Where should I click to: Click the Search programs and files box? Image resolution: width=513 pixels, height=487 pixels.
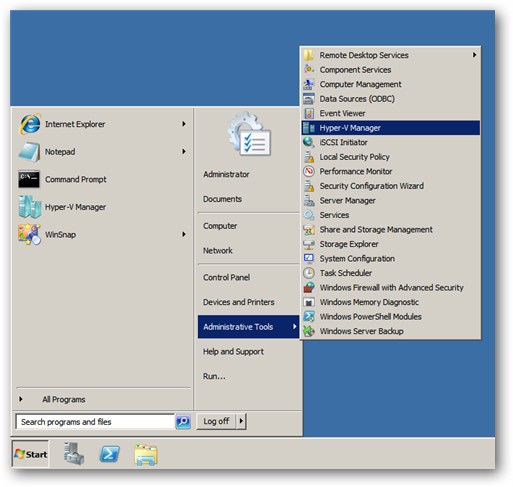(95, 422)
